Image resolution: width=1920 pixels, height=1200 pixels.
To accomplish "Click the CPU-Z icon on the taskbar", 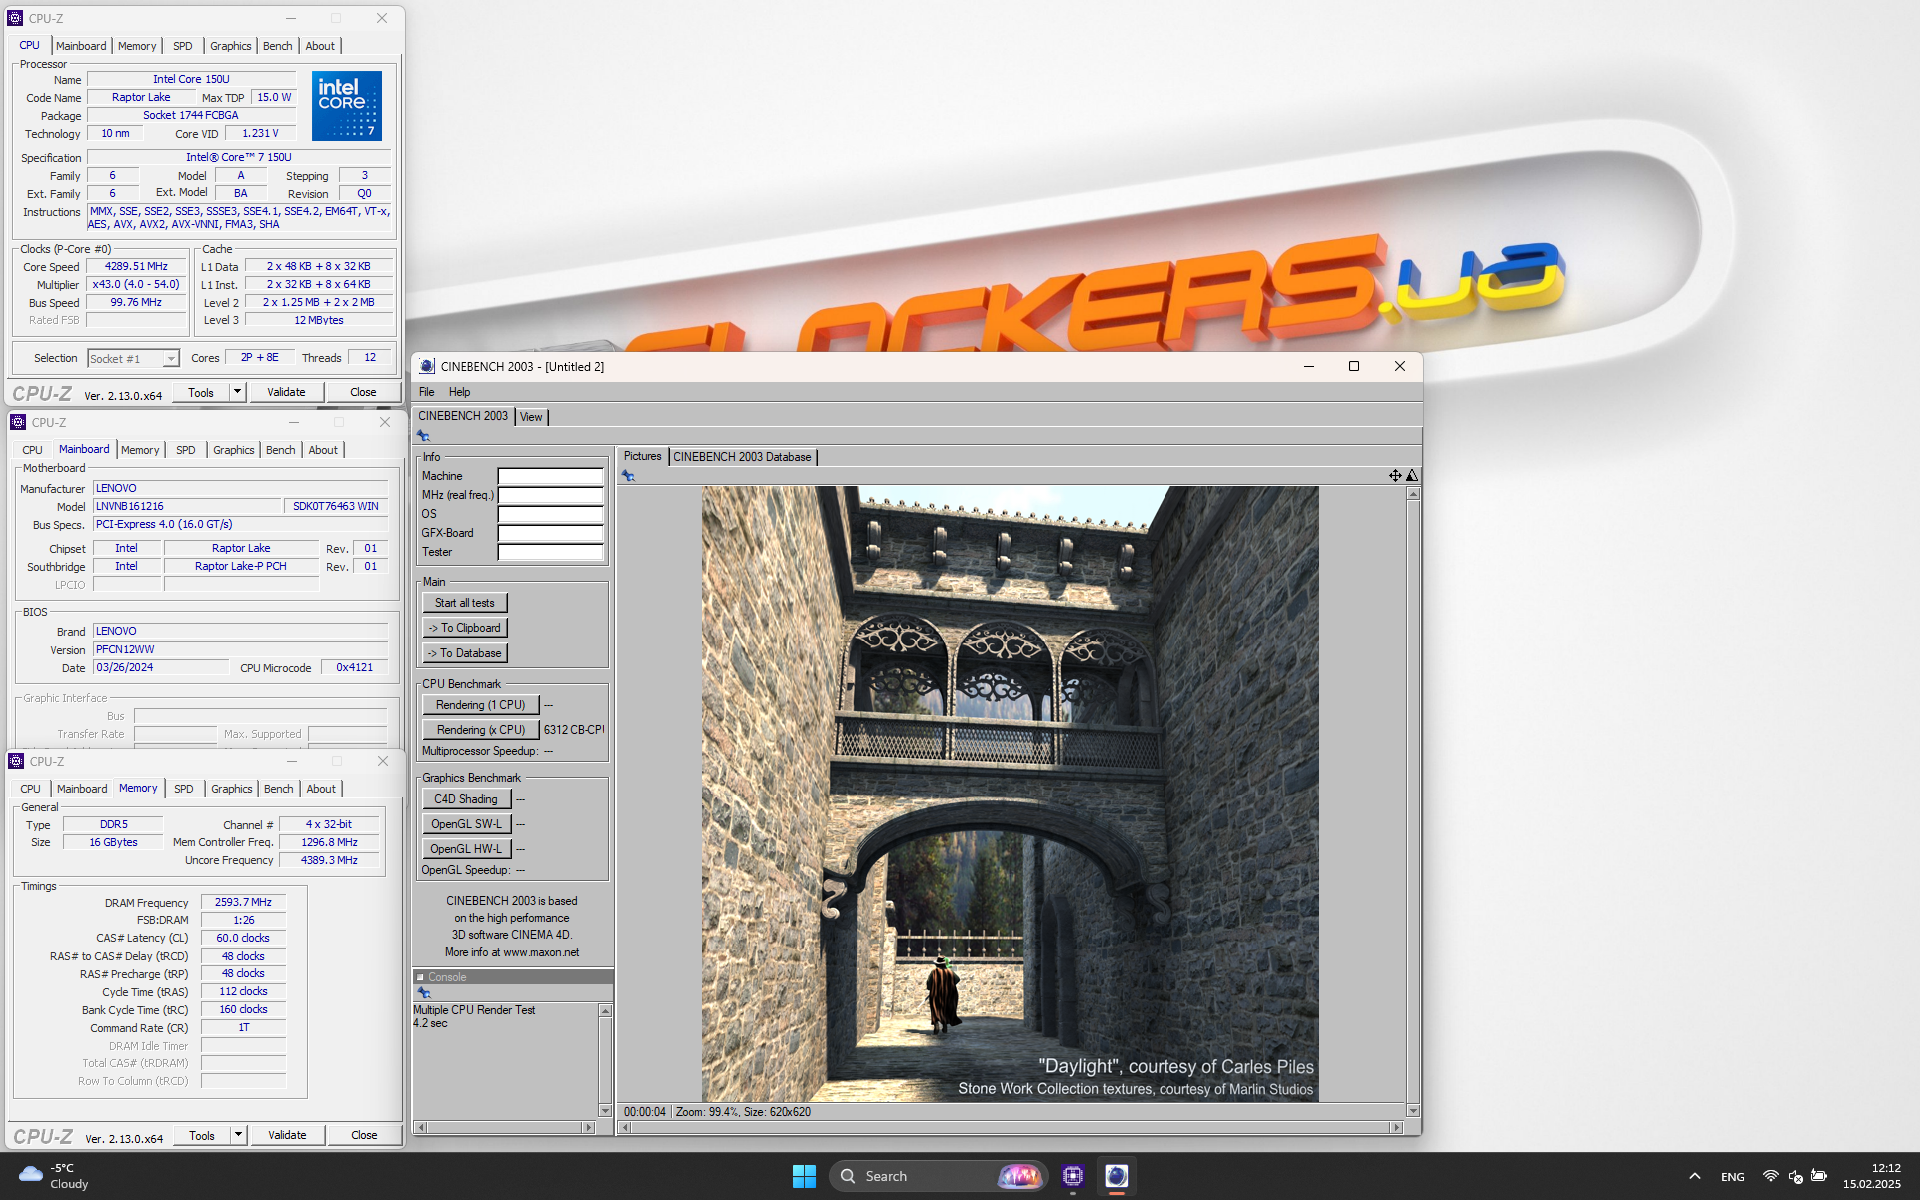I will click(x=1073, y=1176).
